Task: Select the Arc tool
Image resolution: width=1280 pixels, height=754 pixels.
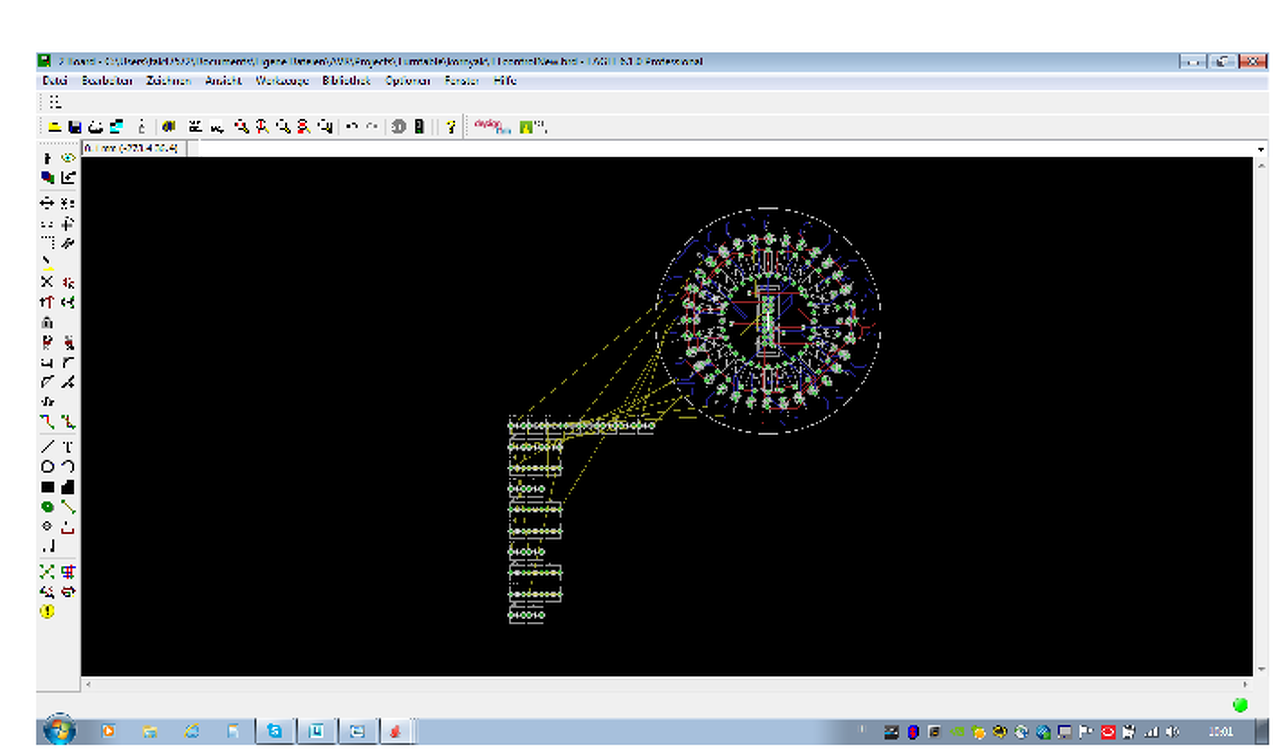Action: (x=68, y=467)
